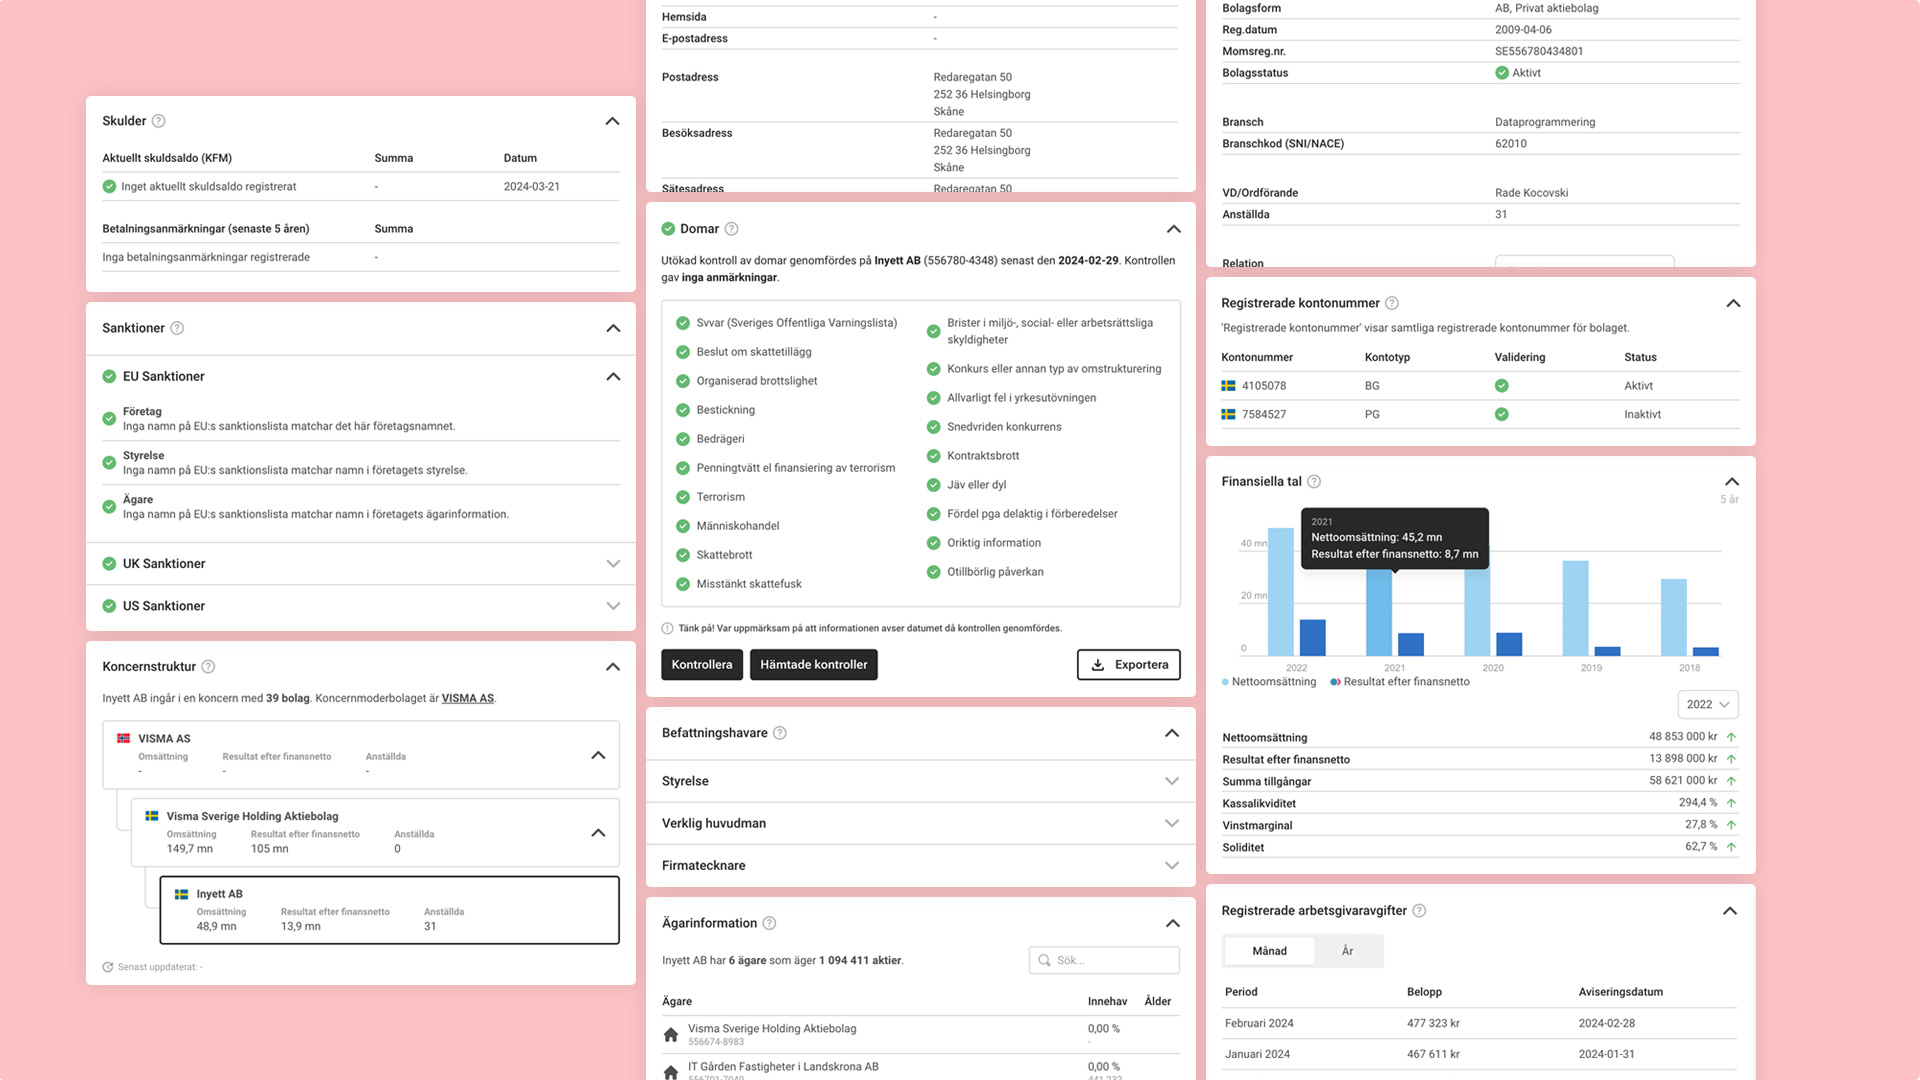The width and height of the screenshot is (1920, 1080).
Task: Click green check icon next to Aktivt status
Action: click(1501, 73)
